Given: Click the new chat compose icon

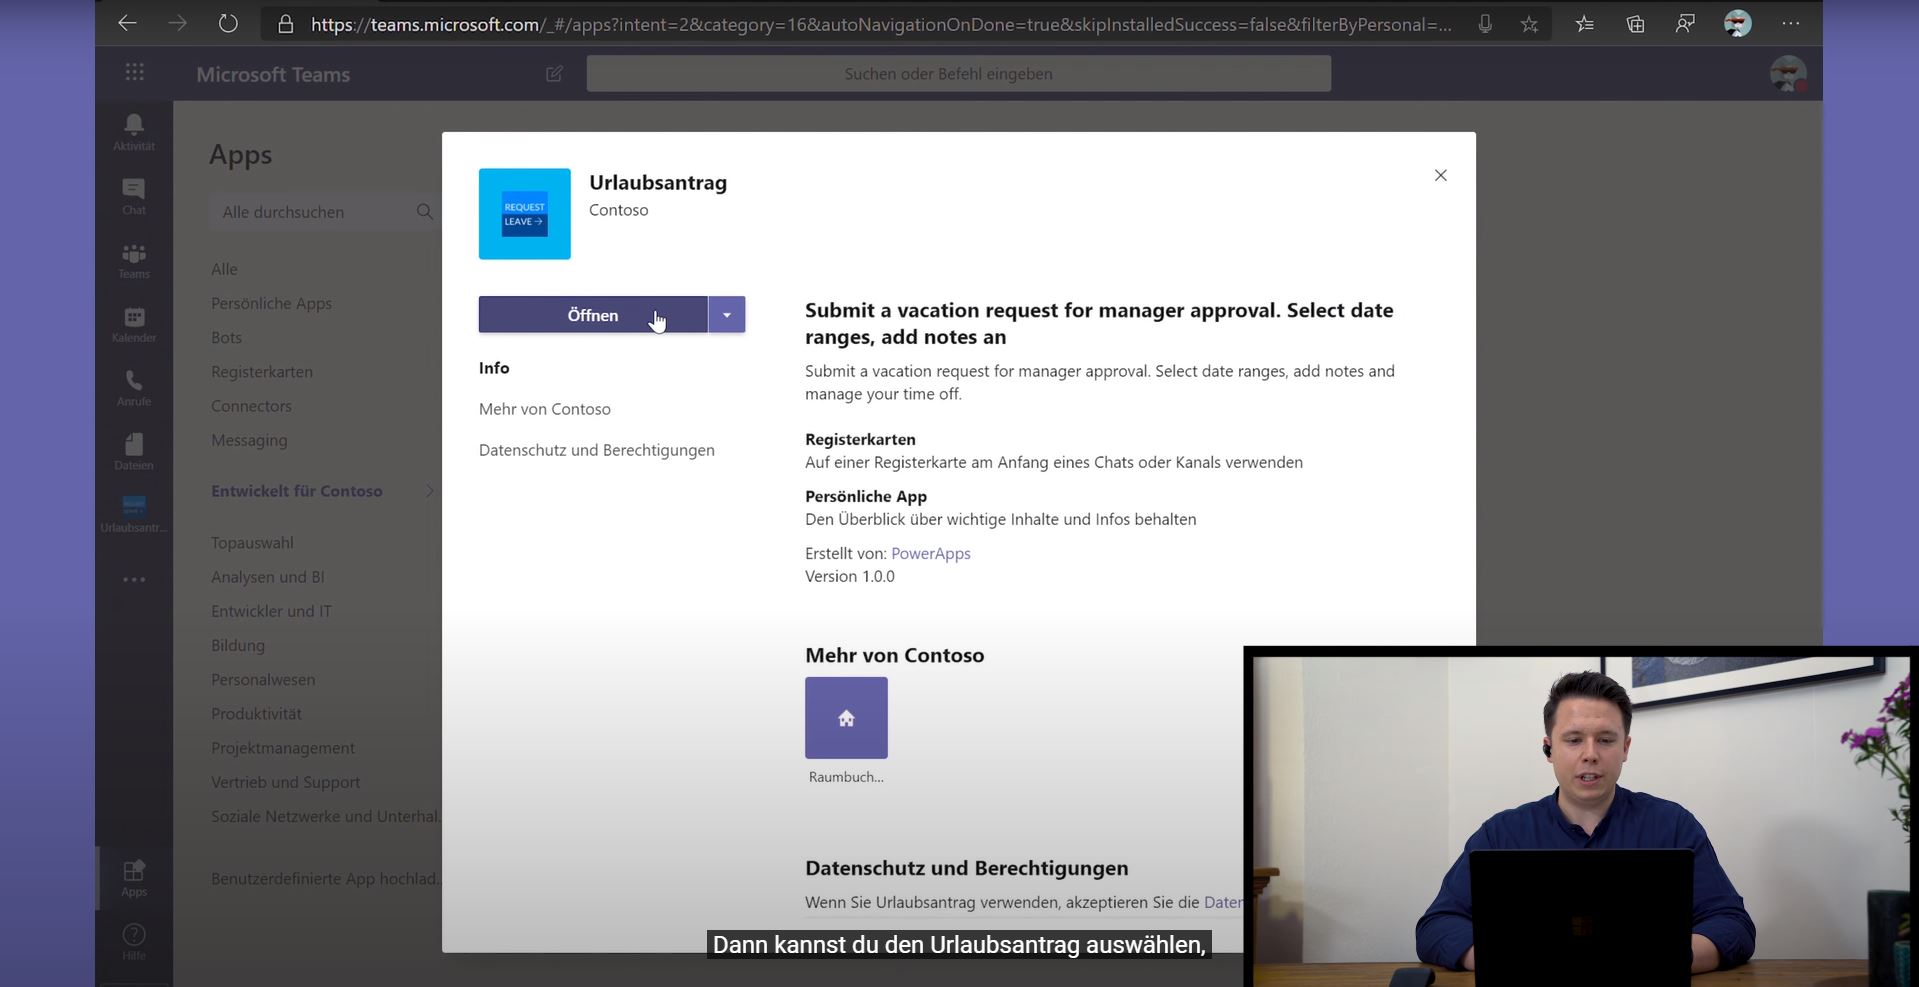Looking at the screenshot, I should point(554,74).
